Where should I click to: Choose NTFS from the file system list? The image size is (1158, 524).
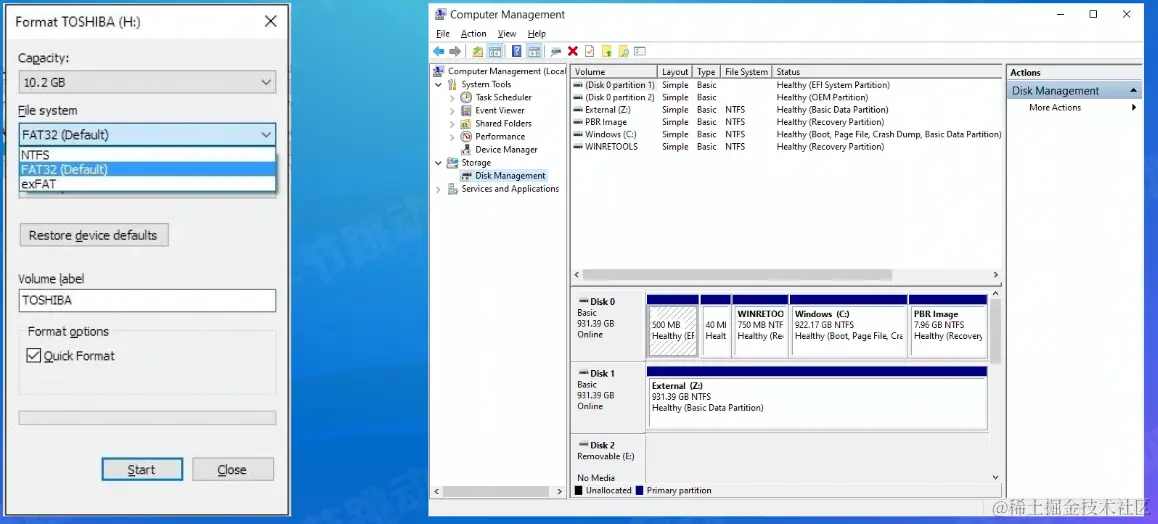pyautogui.click(x=148, y=155)
